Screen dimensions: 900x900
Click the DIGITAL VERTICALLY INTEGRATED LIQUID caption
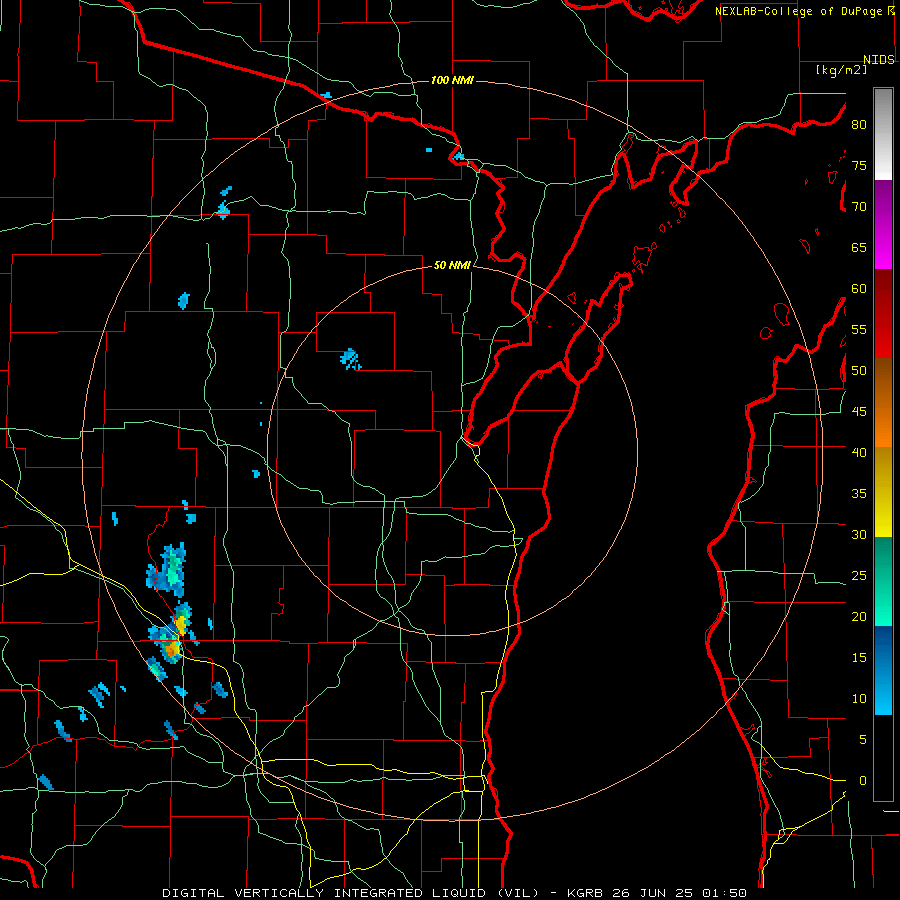pos(351,893)
